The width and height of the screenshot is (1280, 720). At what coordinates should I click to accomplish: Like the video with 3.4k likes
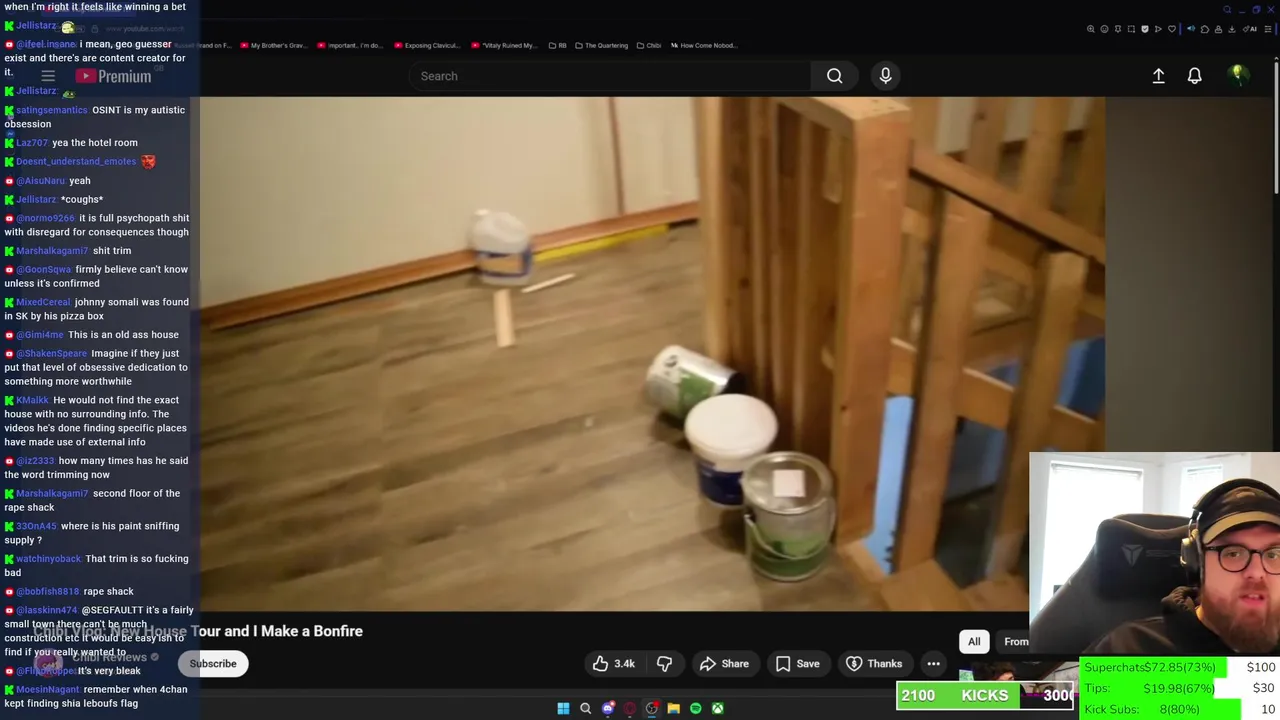pos(614,664)
